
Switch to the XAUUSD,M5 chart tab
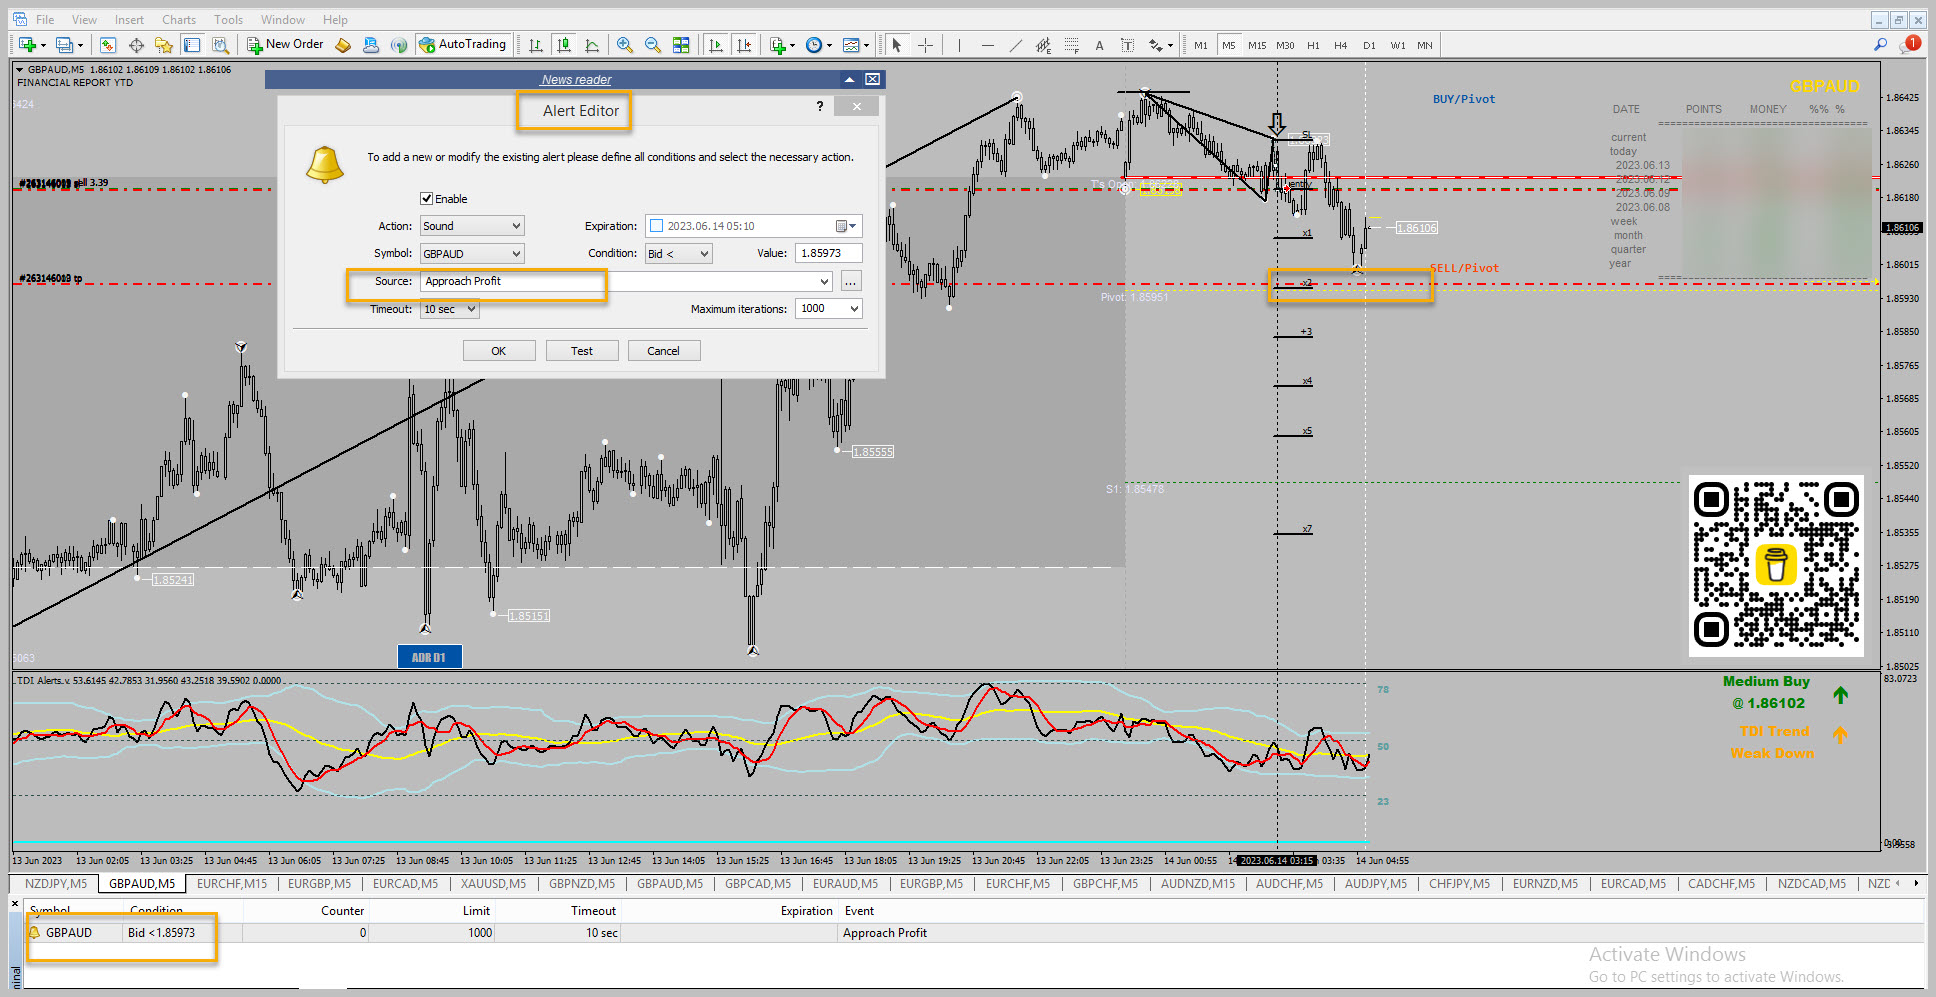pos(493,884)
